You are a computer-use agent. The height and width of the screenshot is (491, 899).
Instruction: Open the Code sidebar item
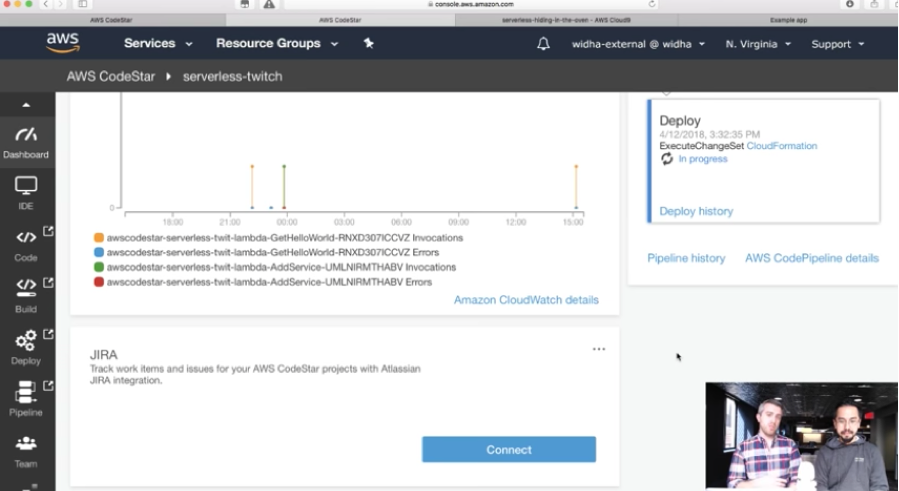click(26, 245)
